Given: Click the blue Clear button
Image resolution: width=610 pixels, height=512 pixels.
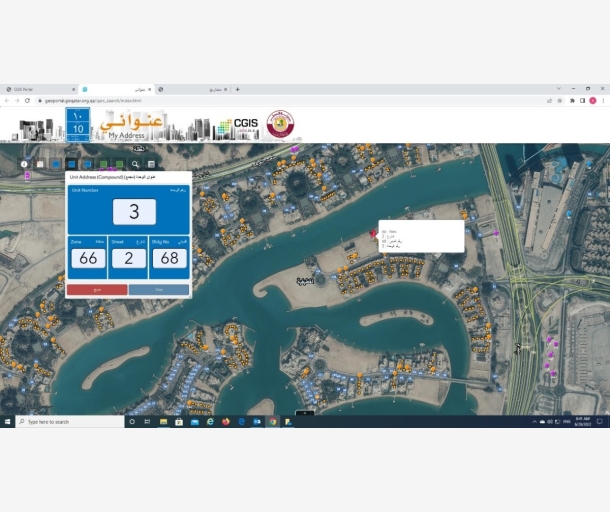Looking at the screenshot, I should pyautogui.click(x=159, y=289).
